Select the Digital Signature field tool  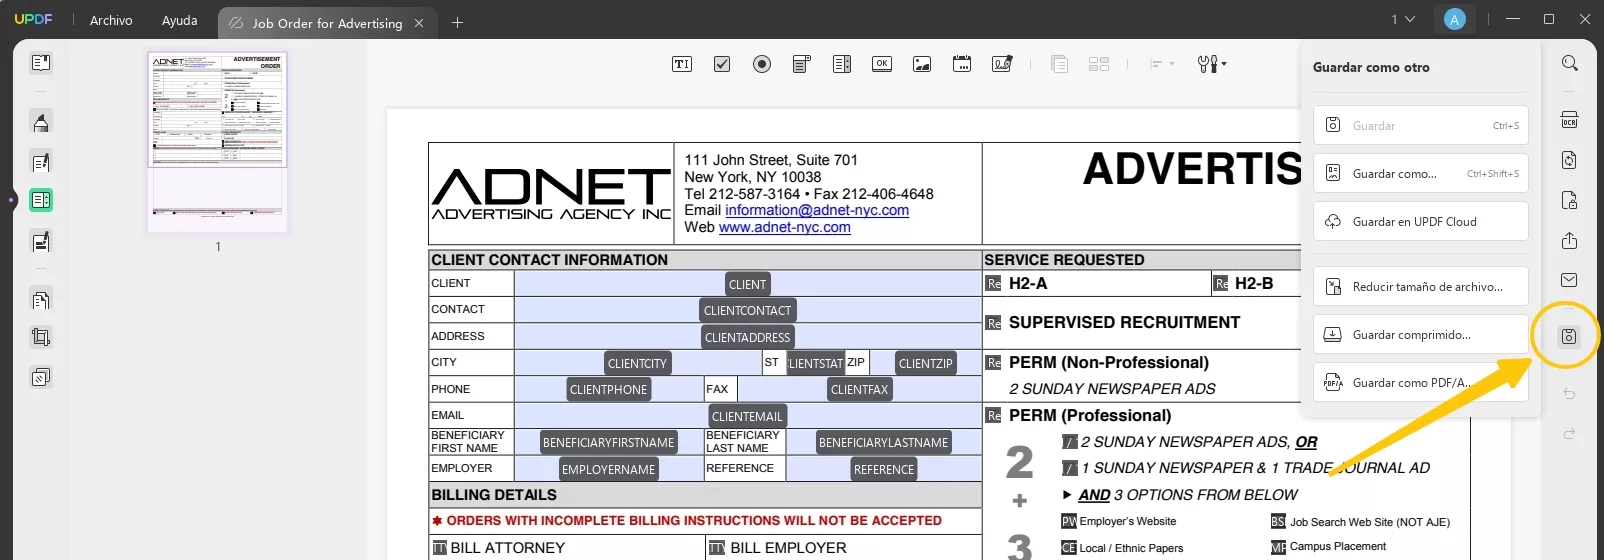[x=1002, y=64]
